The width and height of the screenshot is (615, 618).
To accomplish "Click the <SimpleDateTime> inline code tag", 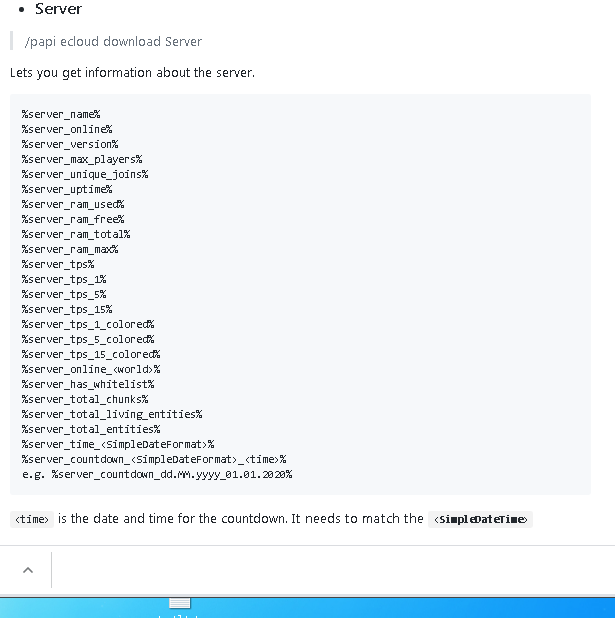I will [x=481, y=520].
